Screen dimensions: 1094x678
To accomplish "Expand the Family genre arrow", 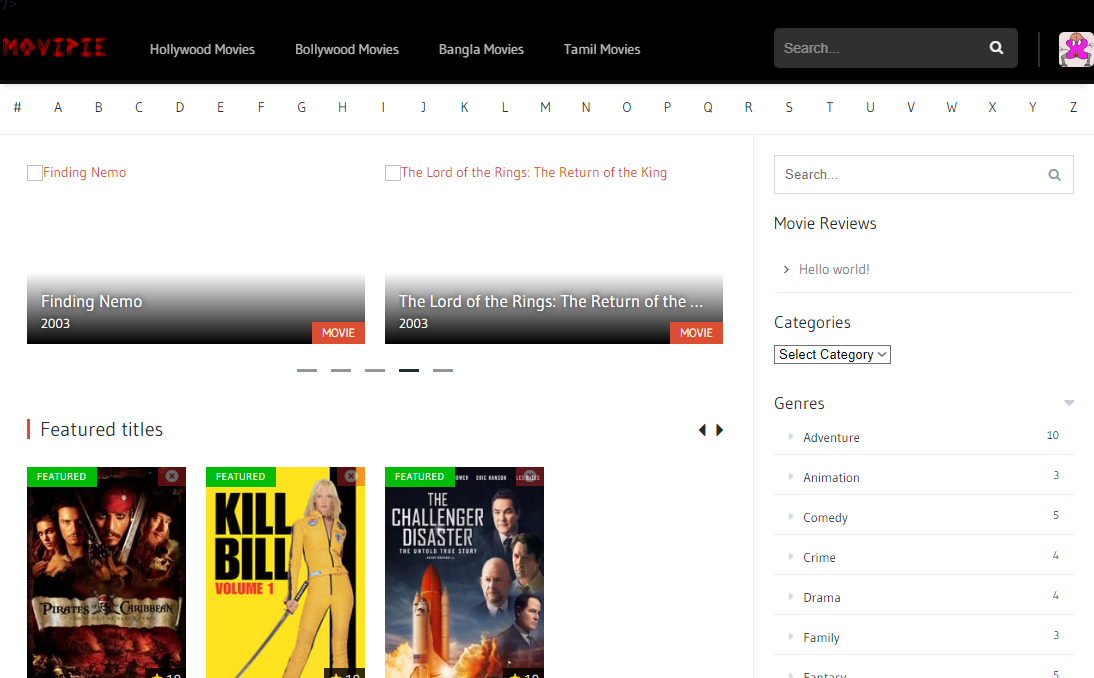I will click(790, 636).
